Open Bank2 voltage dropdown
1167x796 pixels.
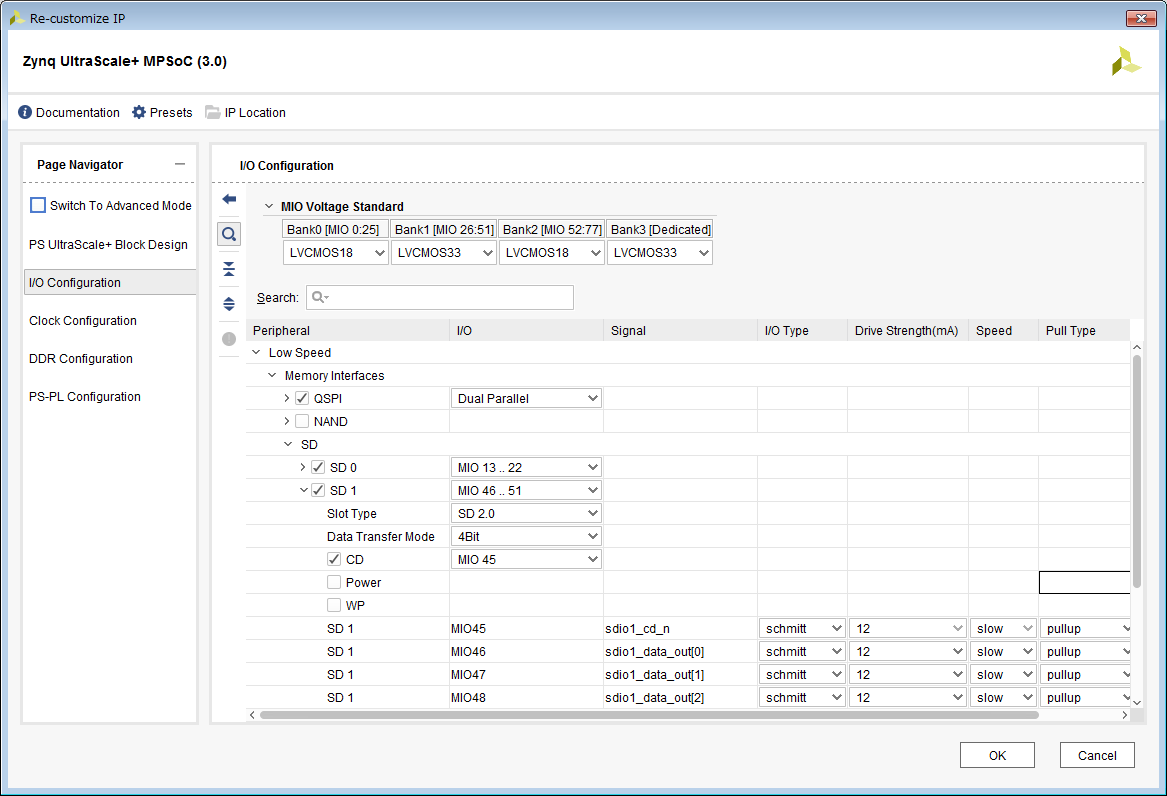click(x=551, y=253)
